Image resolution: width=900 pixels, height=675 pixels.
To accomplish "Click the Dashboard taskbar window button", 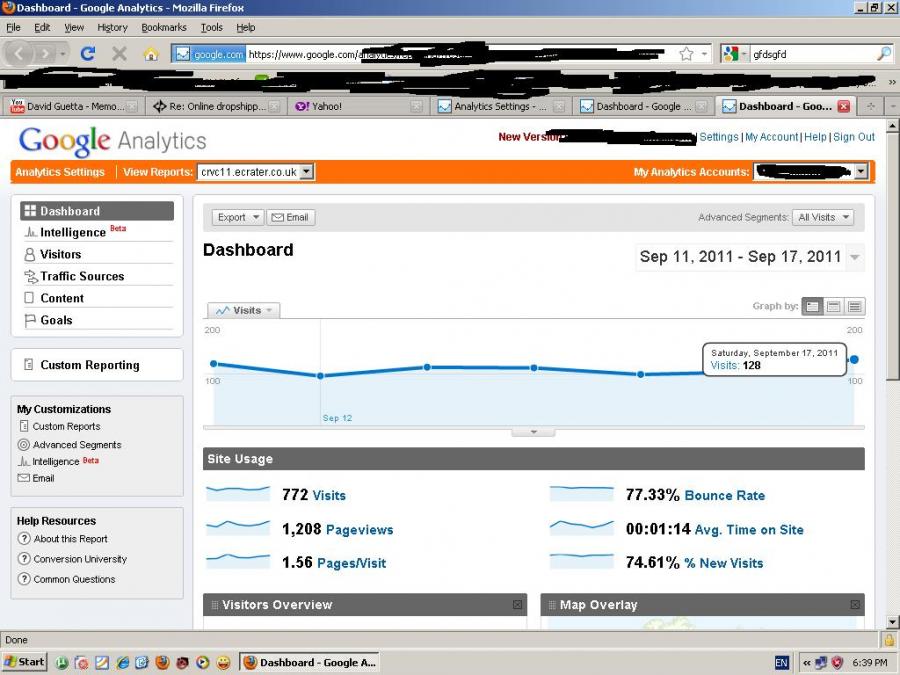I will 311,662.
